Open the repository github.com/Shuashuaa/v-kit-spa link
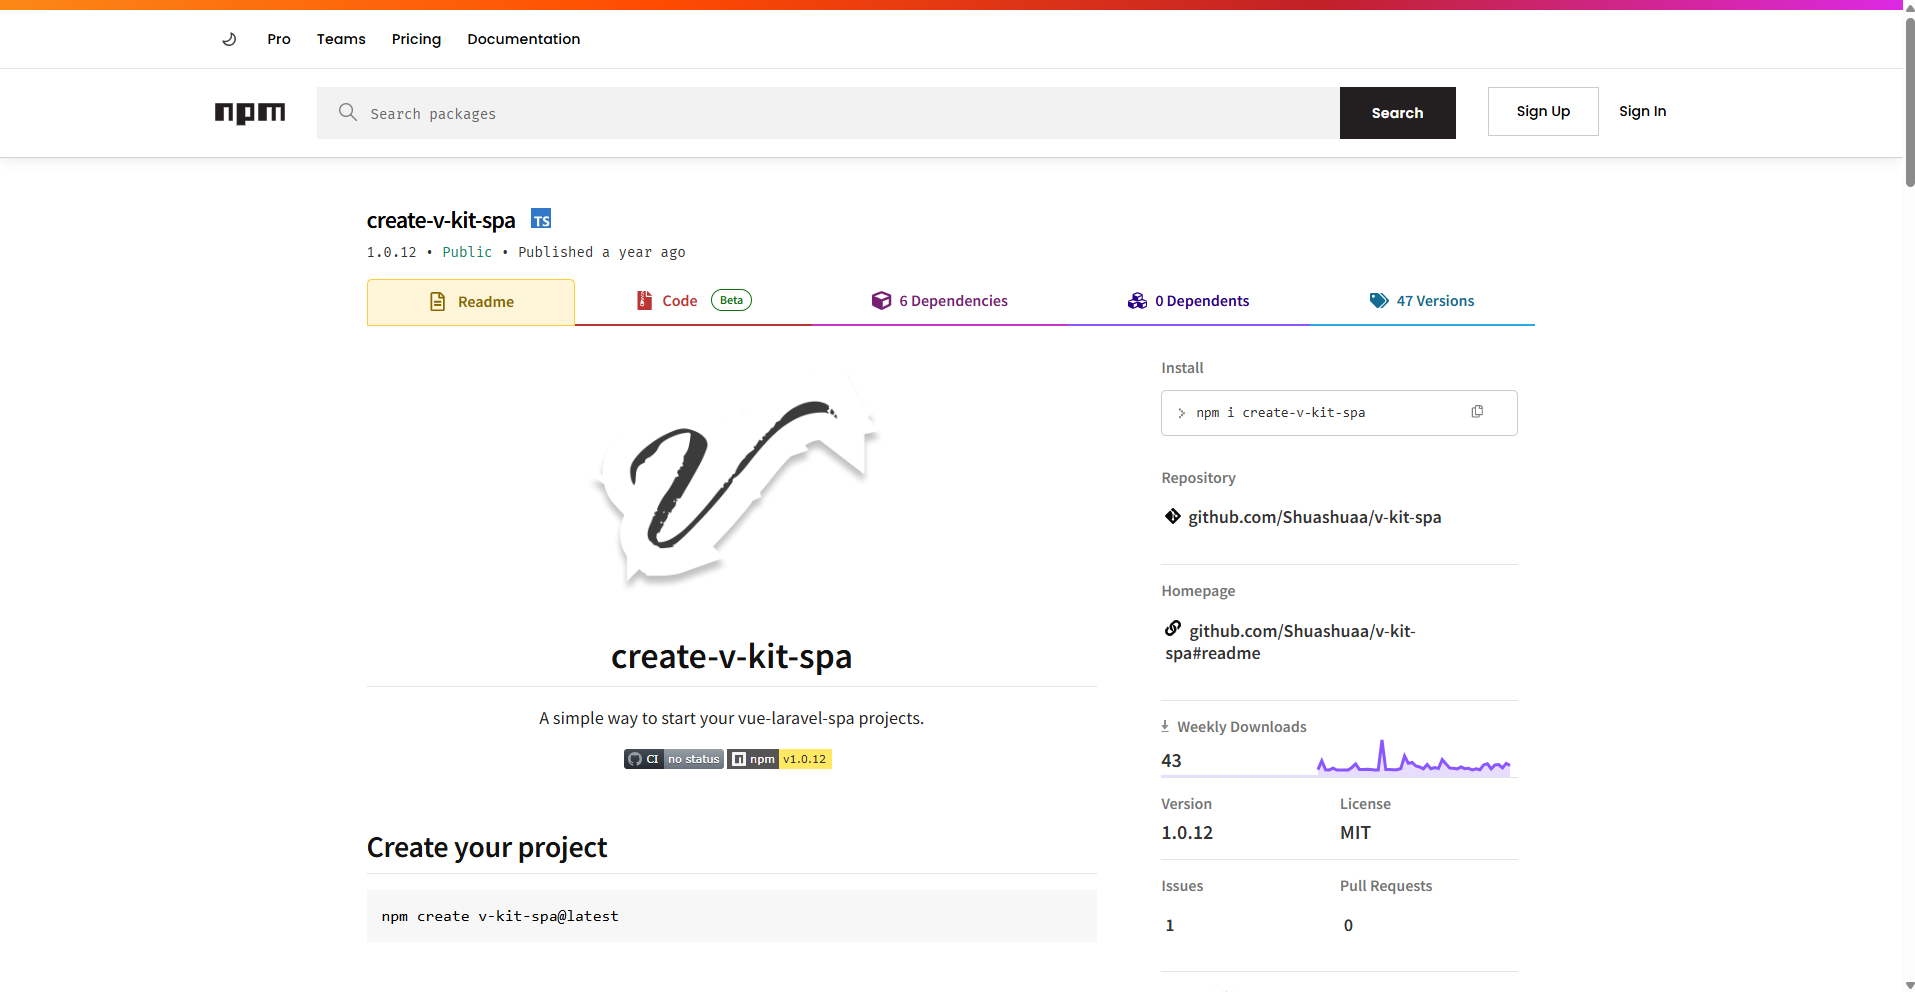The height and width of the screenshot is (992, 1915). tap(1314, 517)
